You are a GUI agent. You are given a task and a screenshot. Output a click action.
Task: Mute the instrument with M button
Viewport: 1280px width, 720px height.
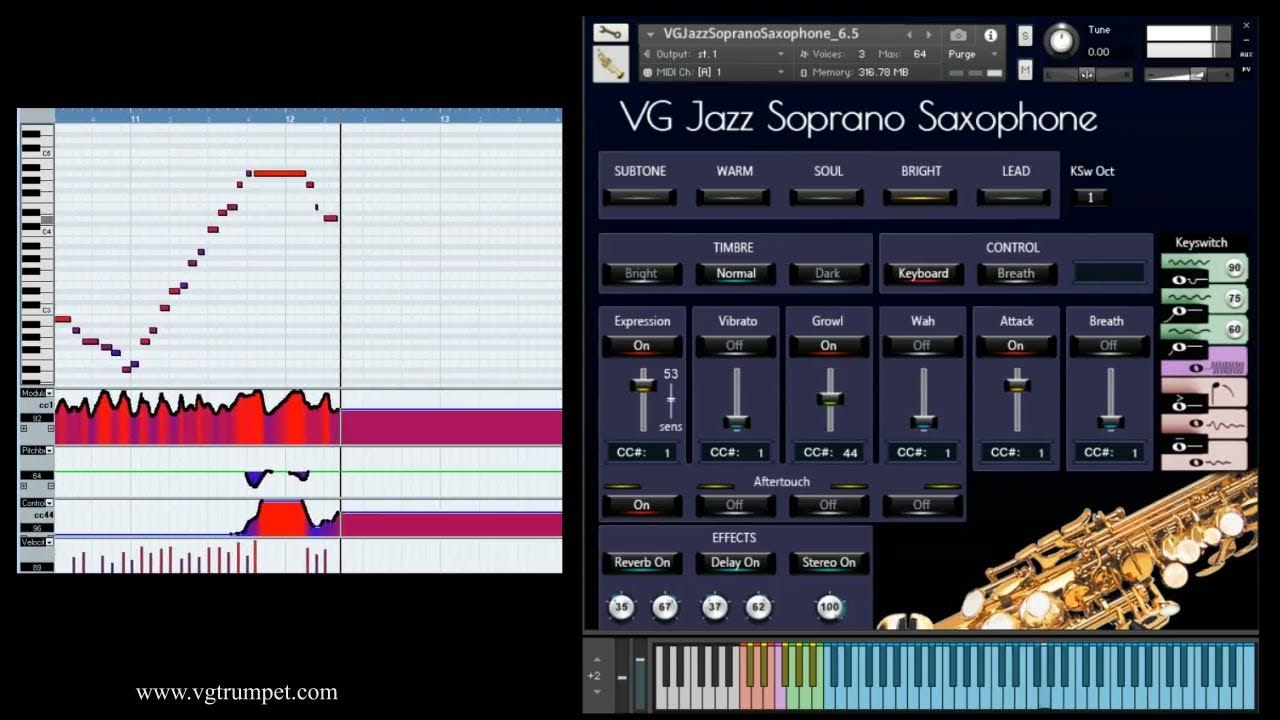(1025, 69)
